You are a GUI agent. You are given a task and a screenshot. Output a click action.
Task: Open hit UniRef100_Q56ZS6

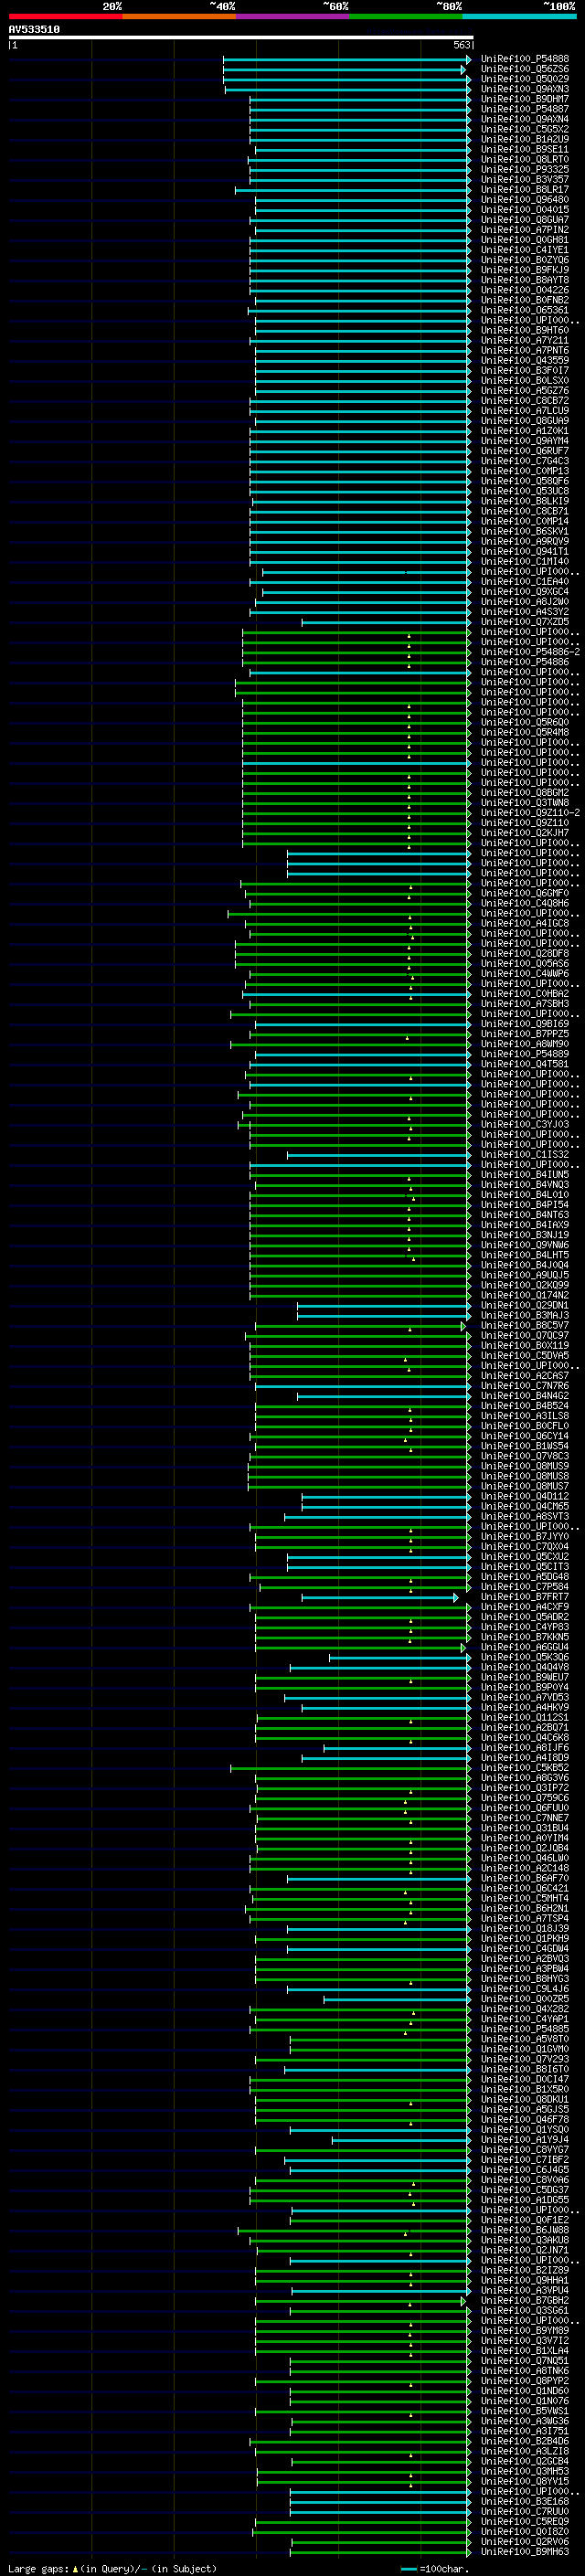pyautogui.click(x=525, y=69)
